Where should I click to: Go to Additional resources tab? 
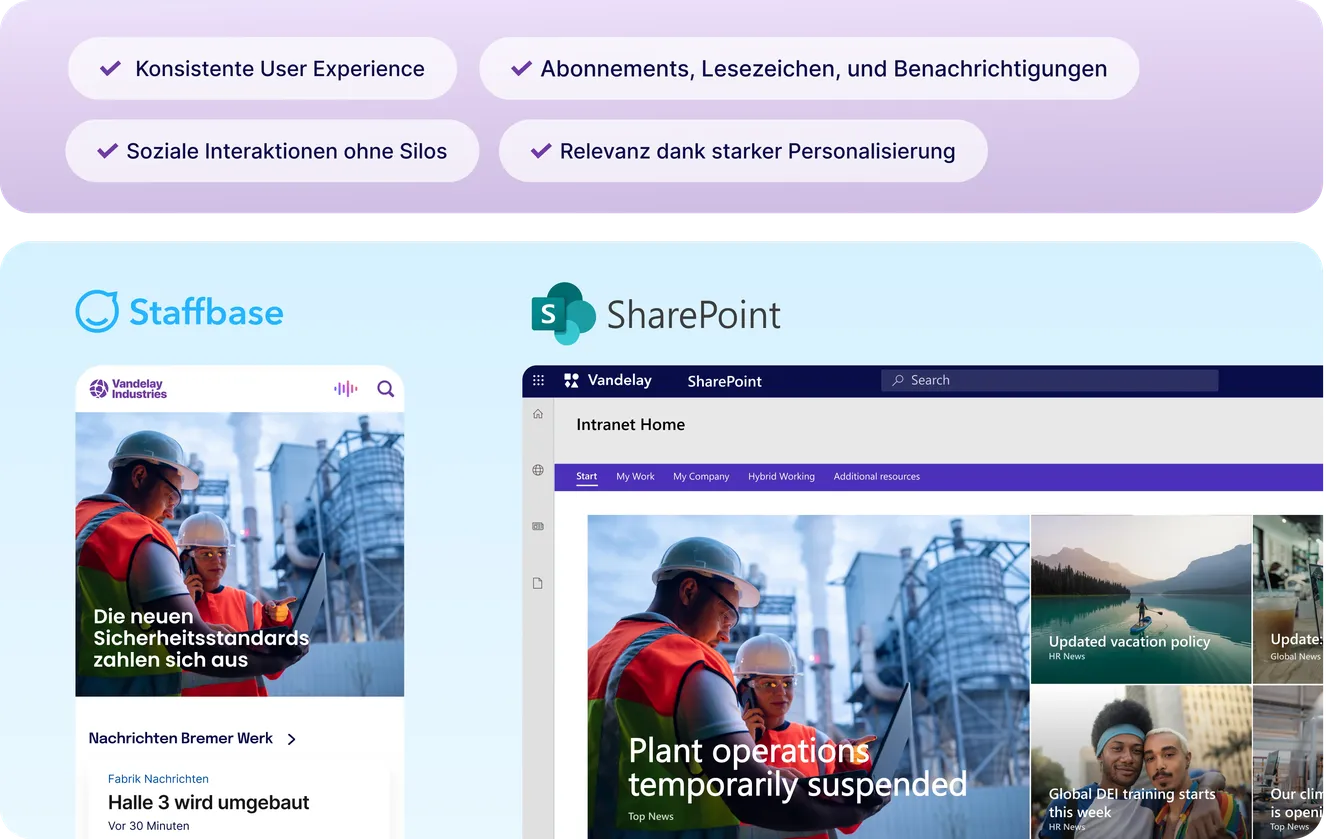tap(877, 476)
